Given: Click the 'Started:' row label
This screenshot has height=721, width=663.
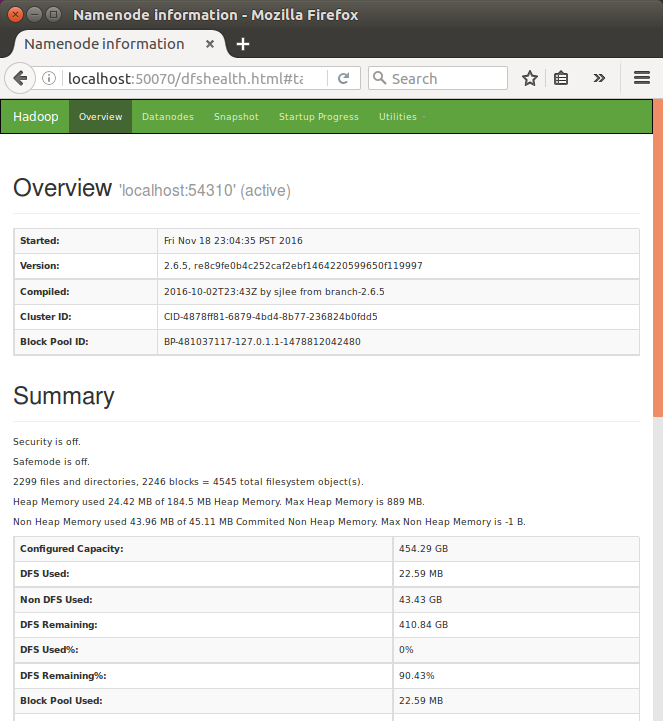Looking at the screenshot, I should 40,240.
